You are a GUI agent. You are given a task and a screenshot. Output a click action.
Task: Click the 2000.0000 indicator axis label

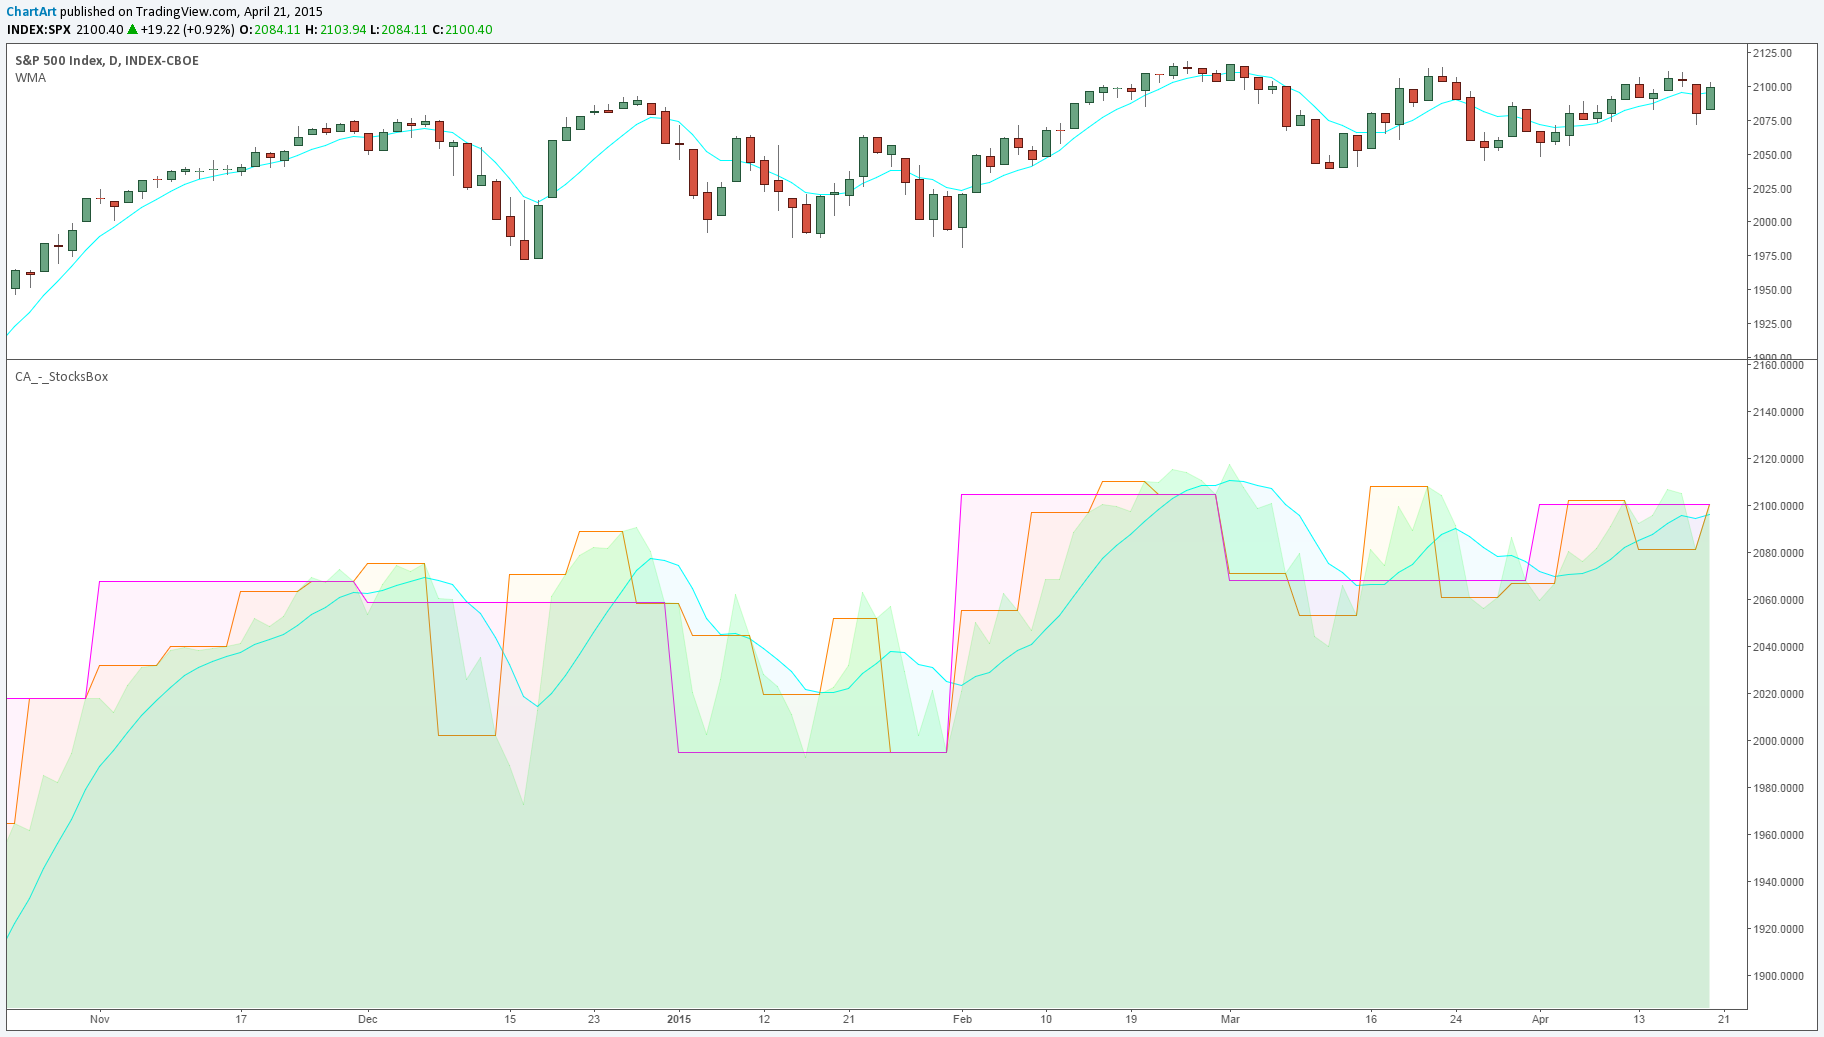click(1778, 741)
